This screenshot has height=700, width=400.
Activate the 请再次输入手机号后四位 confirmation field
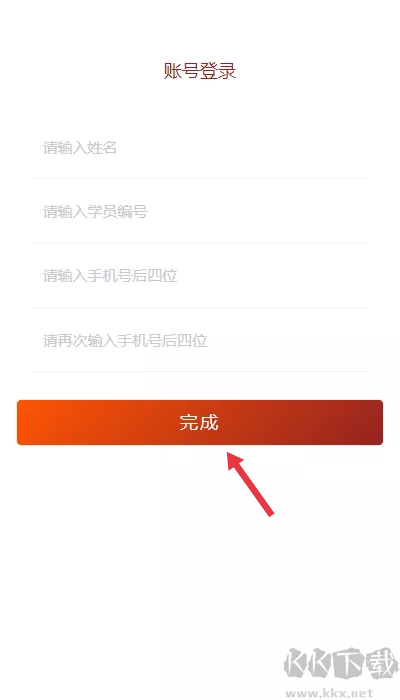click(200, 341)
